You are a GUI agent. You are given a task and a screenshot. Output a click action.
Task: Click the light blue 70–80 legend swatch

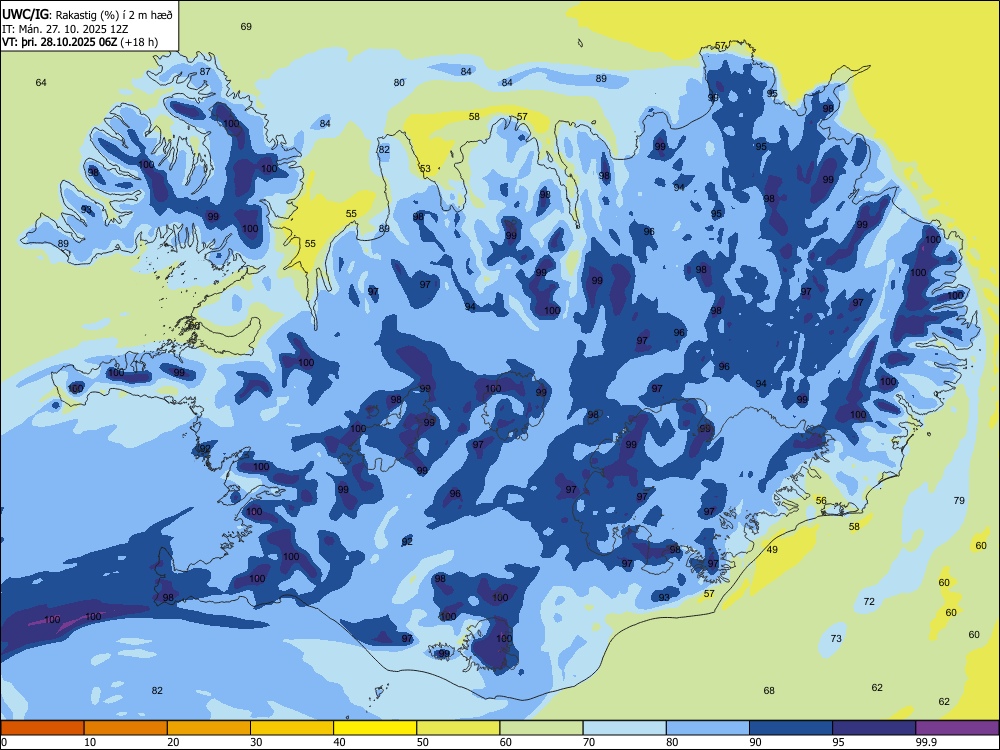coord(624,728)
